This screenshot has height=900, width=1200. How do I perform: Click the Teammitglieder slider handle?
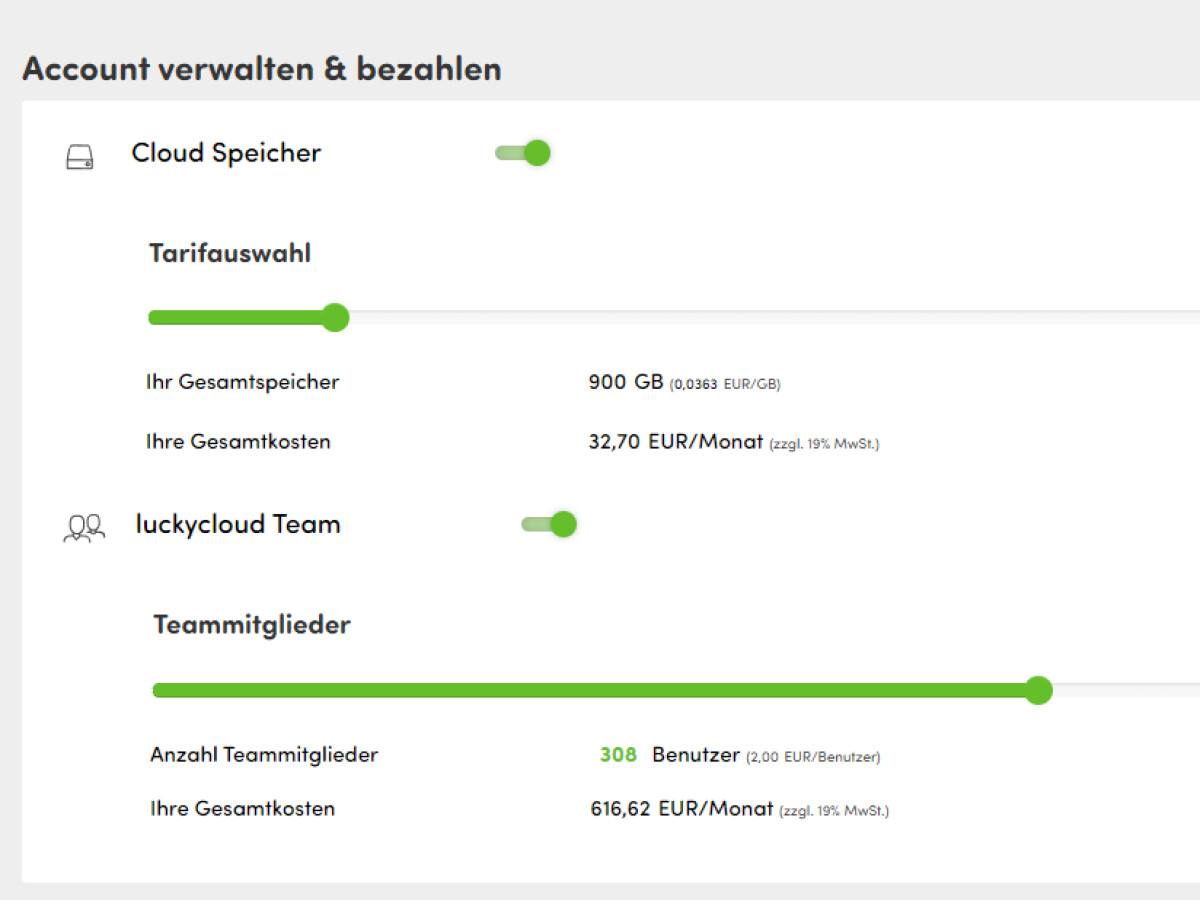[x=1039, y=690]
